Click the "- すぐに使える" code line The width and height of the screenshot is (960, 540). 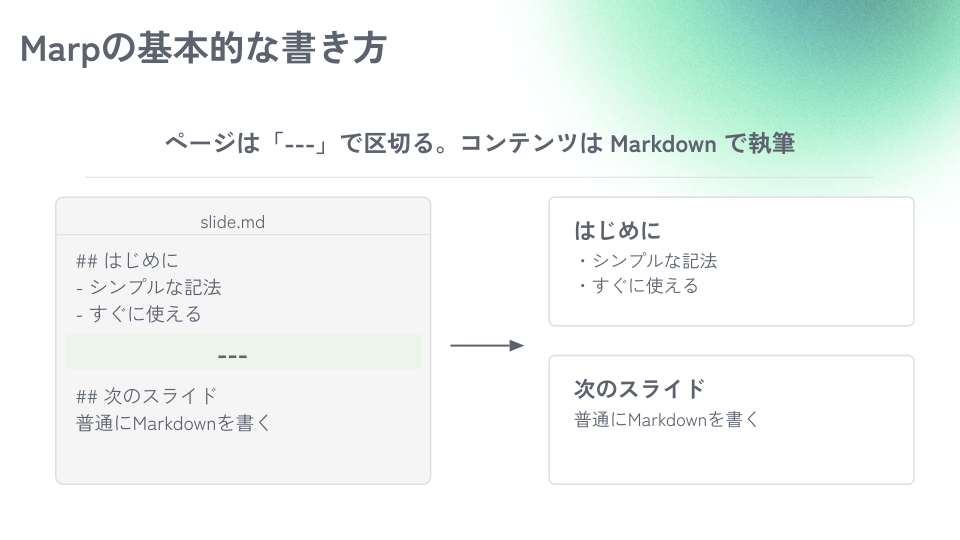pos(138,314)
